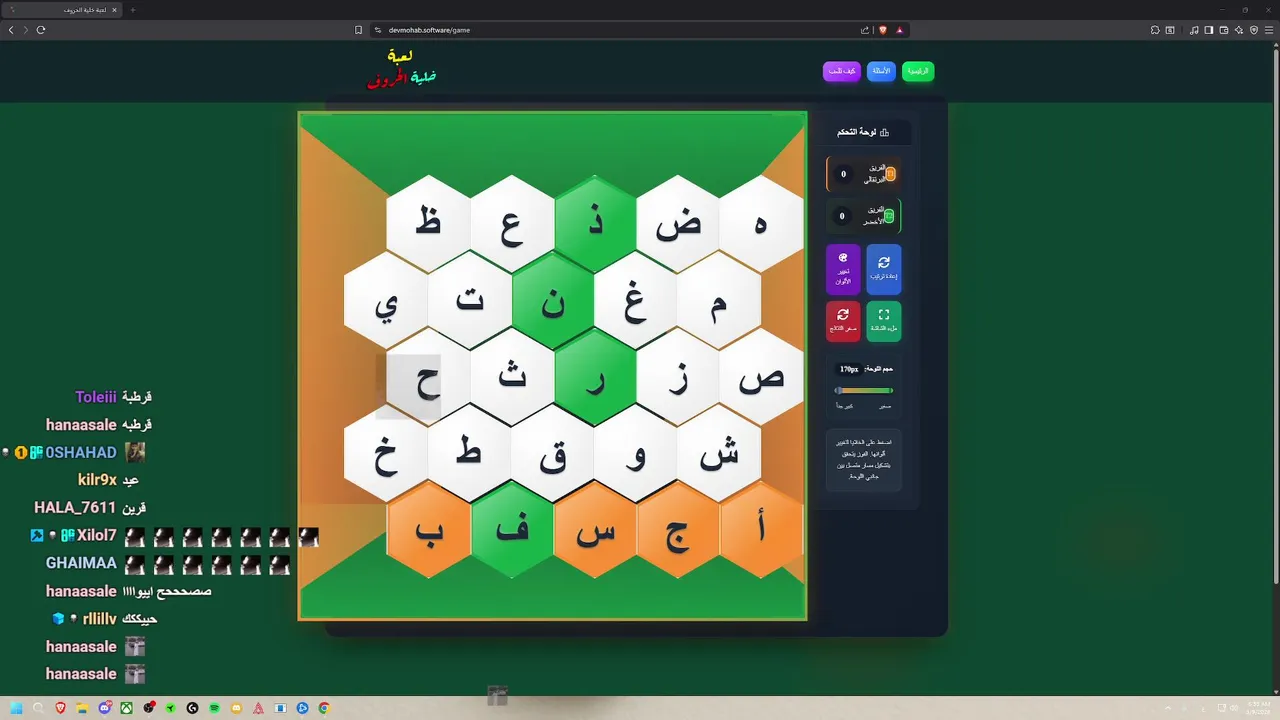This screenshot has width=1280, height=720.
Task: Click the ث hexagon cell
Action: (512, 378)
